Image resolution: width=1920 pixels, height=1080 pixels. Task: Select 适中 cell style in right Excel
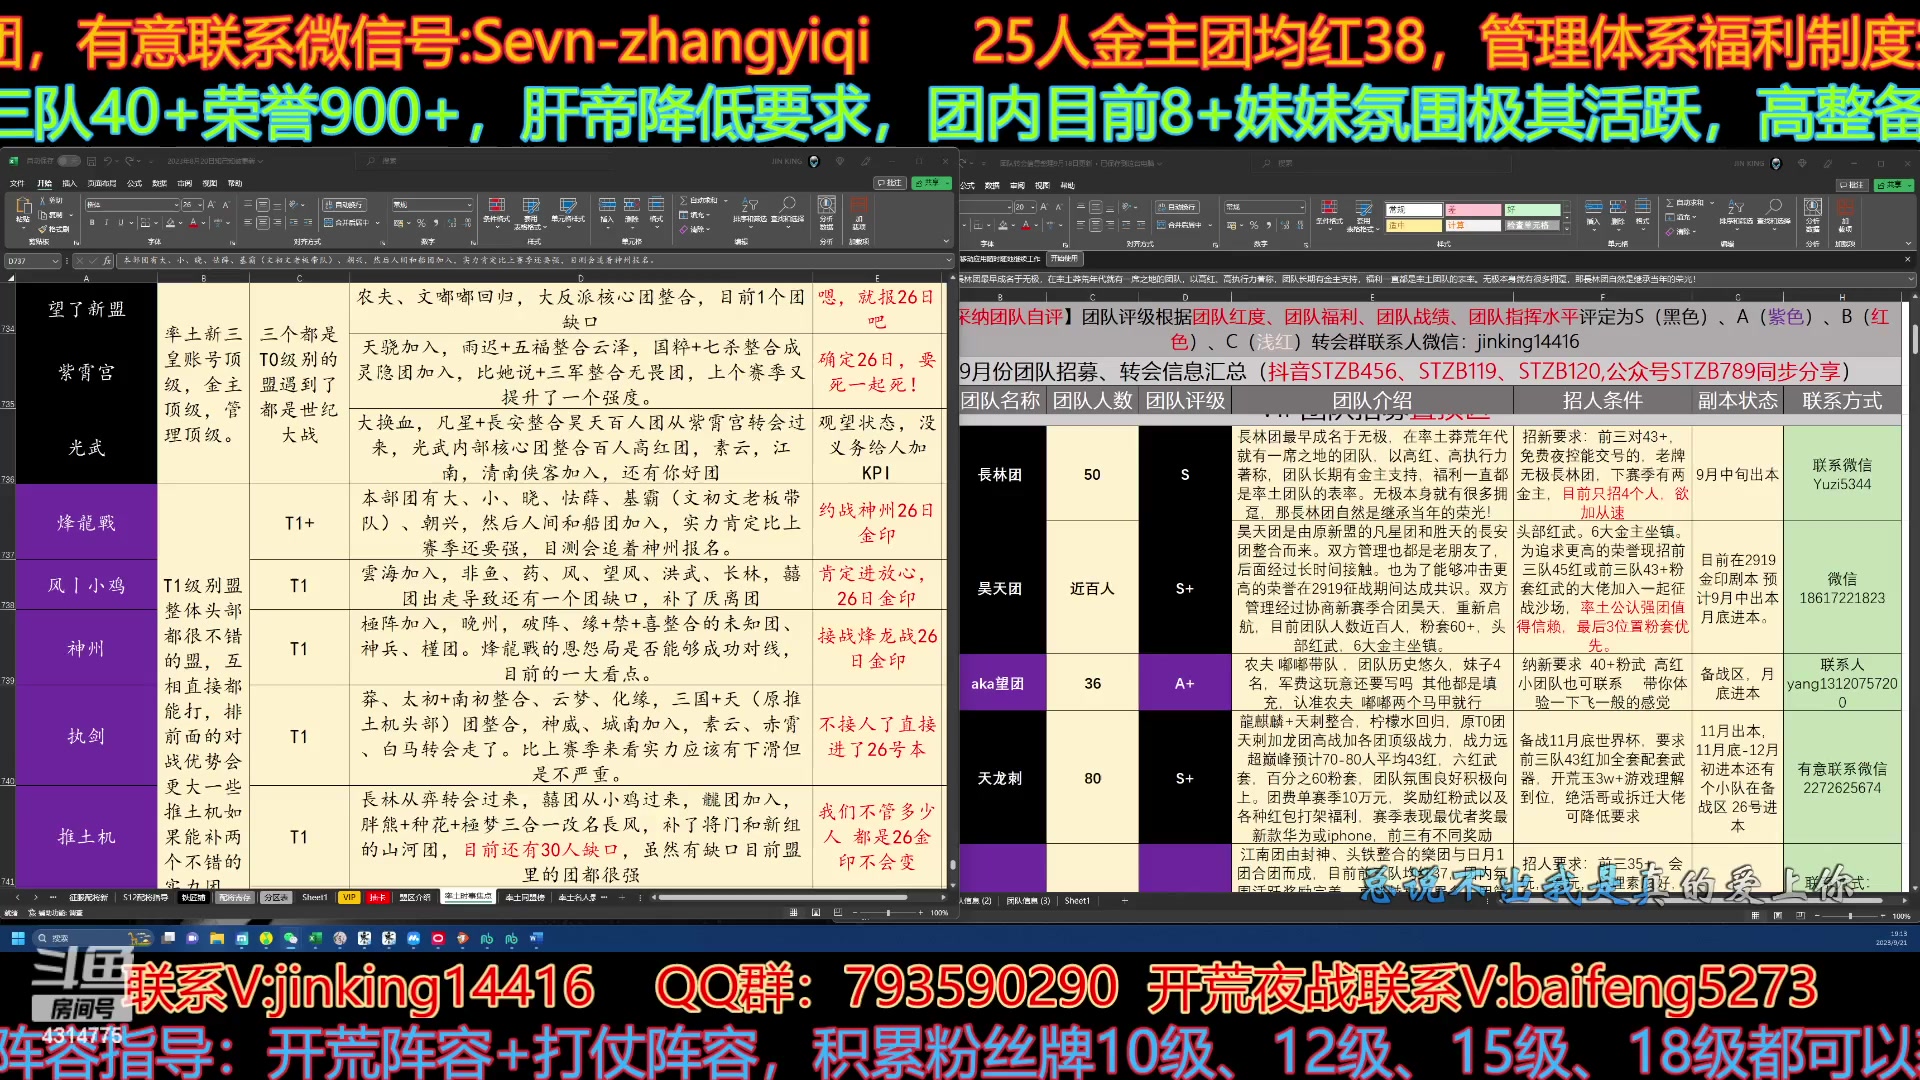[x=1413, y=225]
